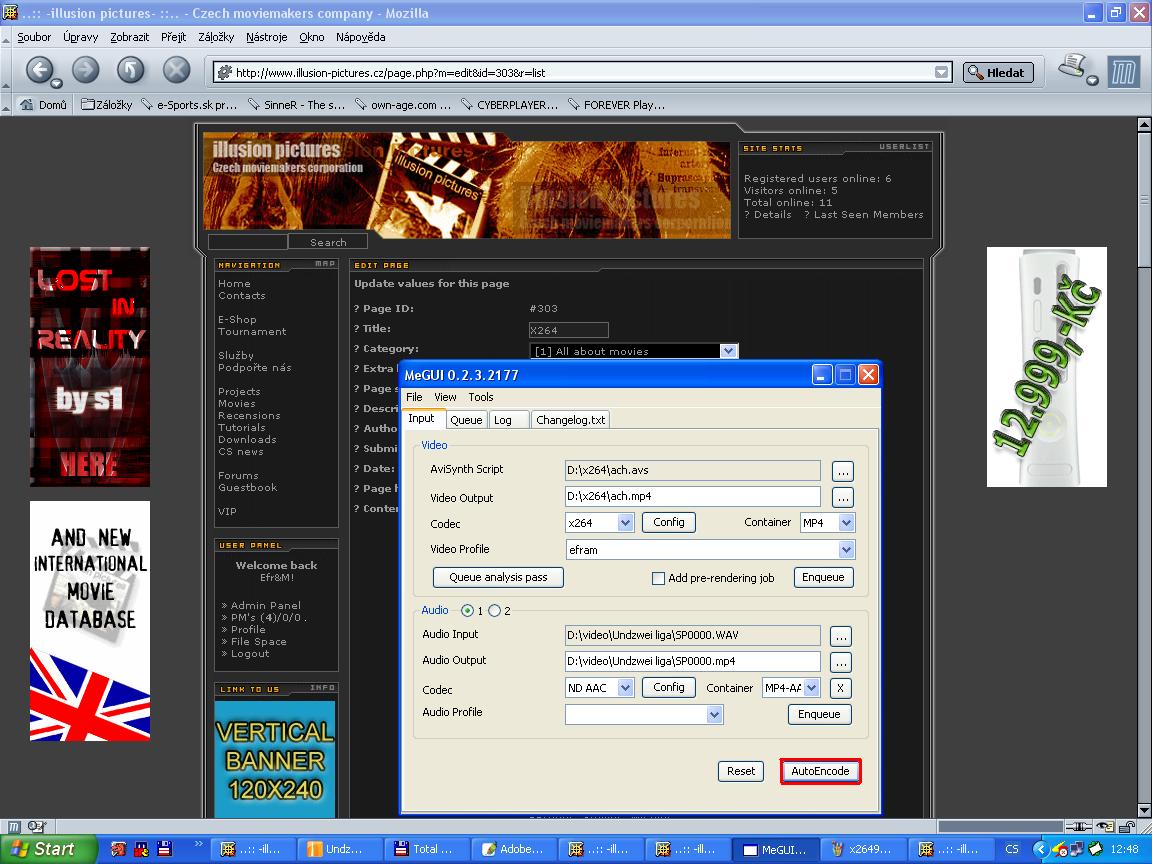
Task: Open the browser Nástroje menu
Action: click(x=267, y=37)
